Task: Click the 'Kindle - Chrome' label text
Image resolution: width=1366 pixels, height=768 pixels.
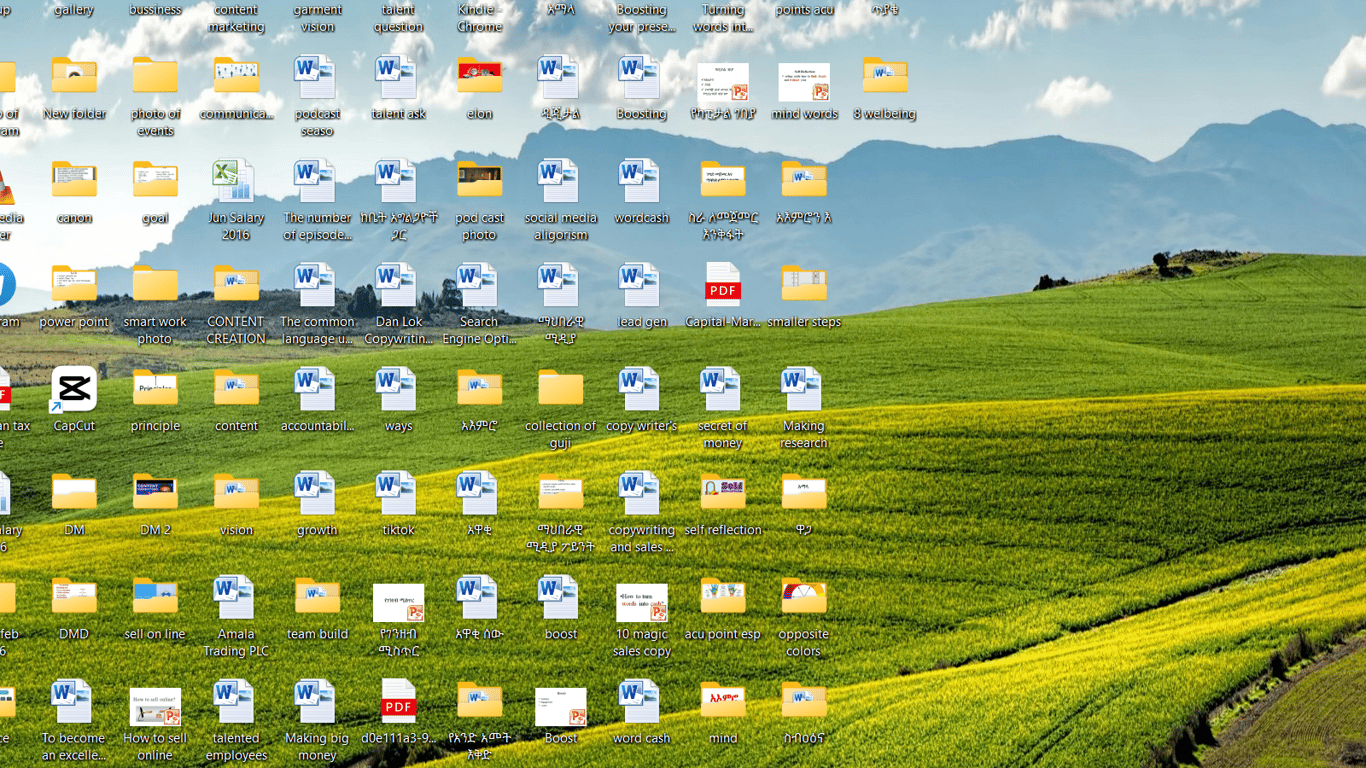Action: 479,18
